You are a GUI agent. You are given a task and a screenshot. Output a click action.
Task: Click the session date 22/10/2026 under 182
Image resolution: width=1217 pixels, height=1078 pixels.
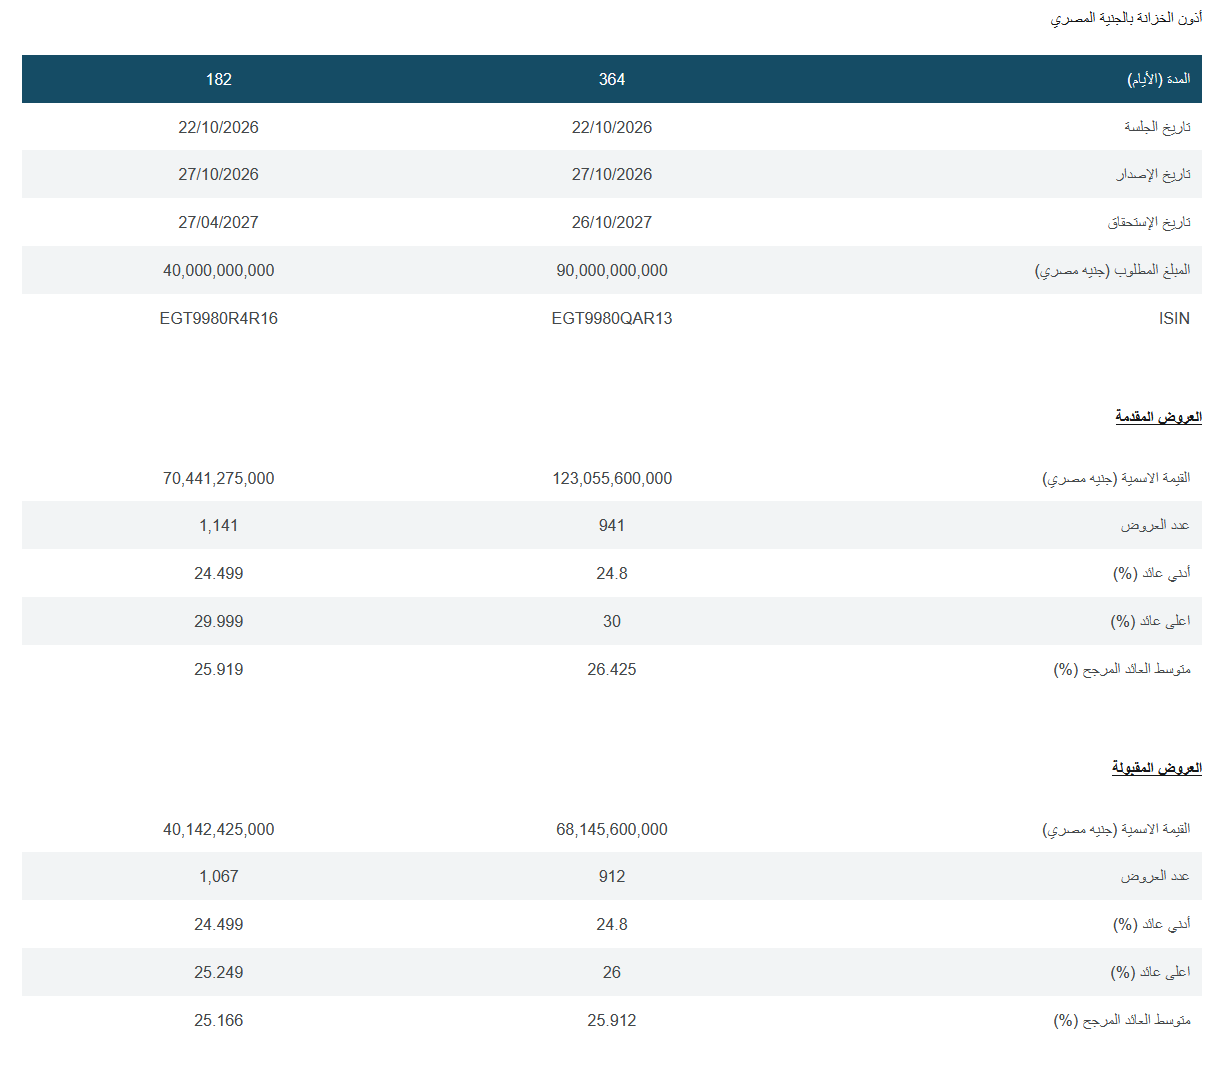click(219, 128)
